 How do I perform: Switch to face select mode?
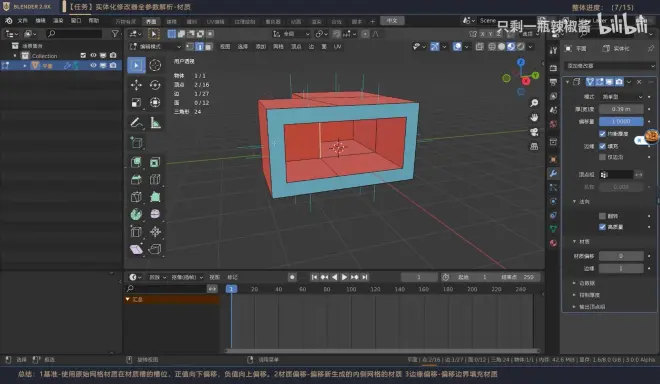(209, 46)
